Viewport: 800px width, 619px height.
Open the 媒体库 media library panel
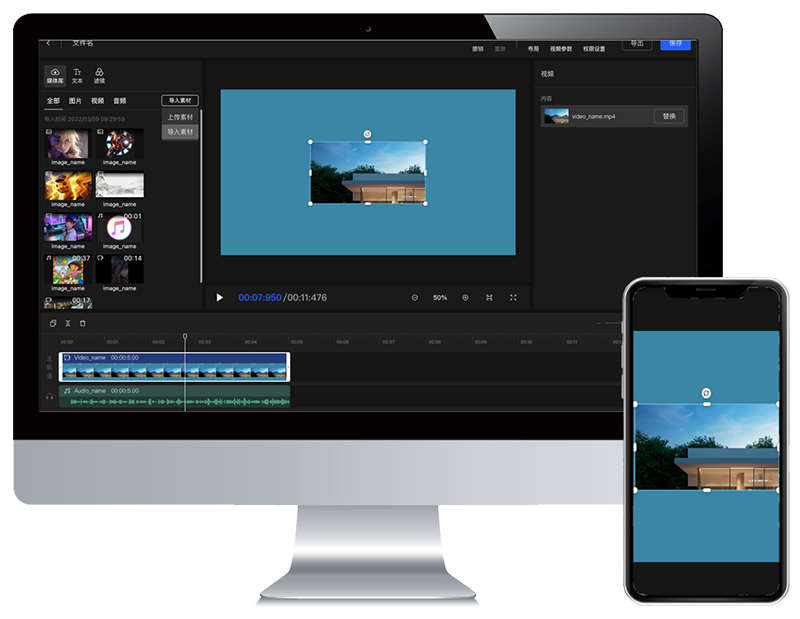55,75
